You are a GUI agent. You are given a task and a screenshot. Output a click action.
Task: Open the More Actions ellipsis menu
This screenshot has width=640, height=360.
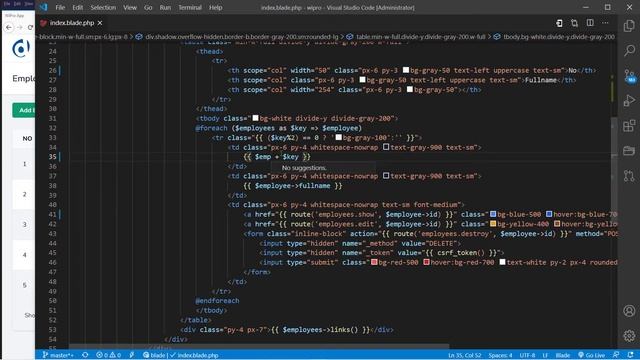[x=605, y=23]
